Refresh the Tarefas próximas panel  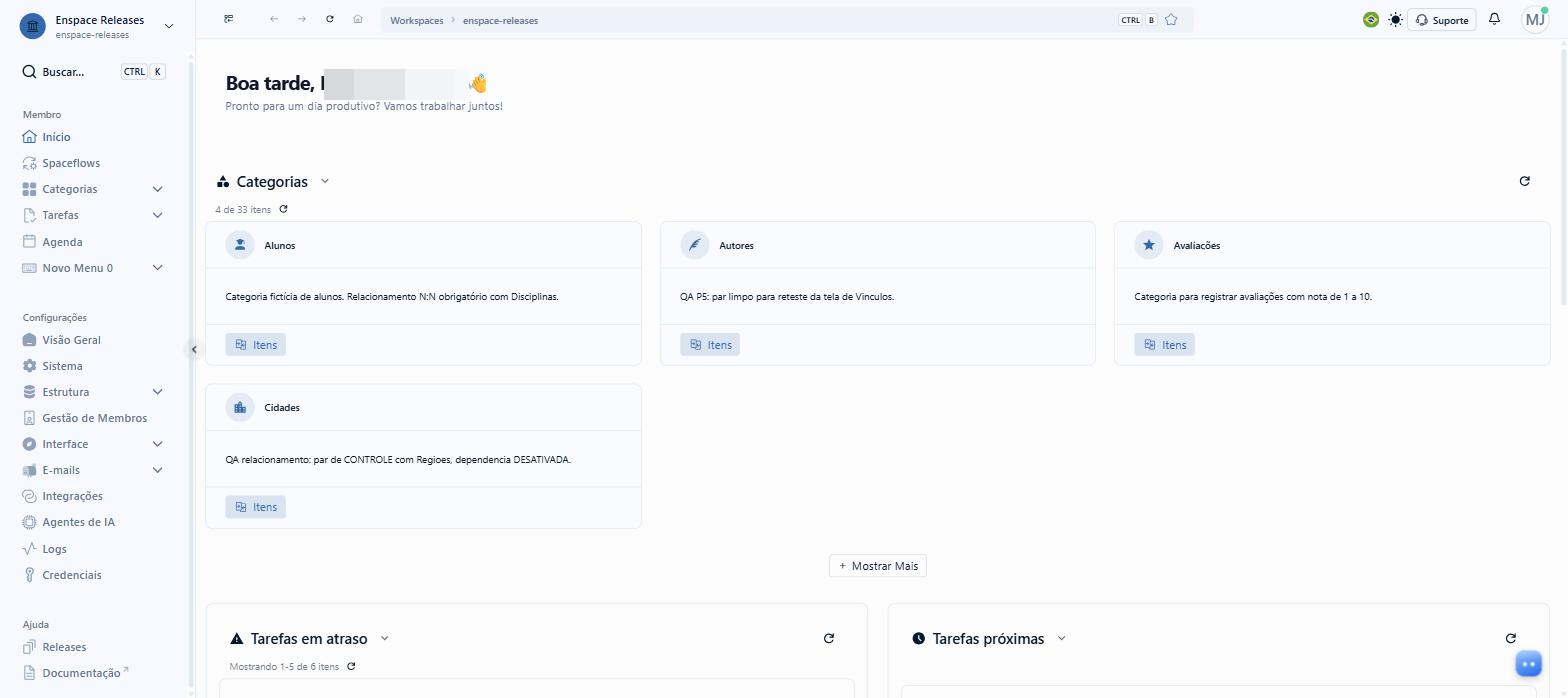coord(1510,638)
